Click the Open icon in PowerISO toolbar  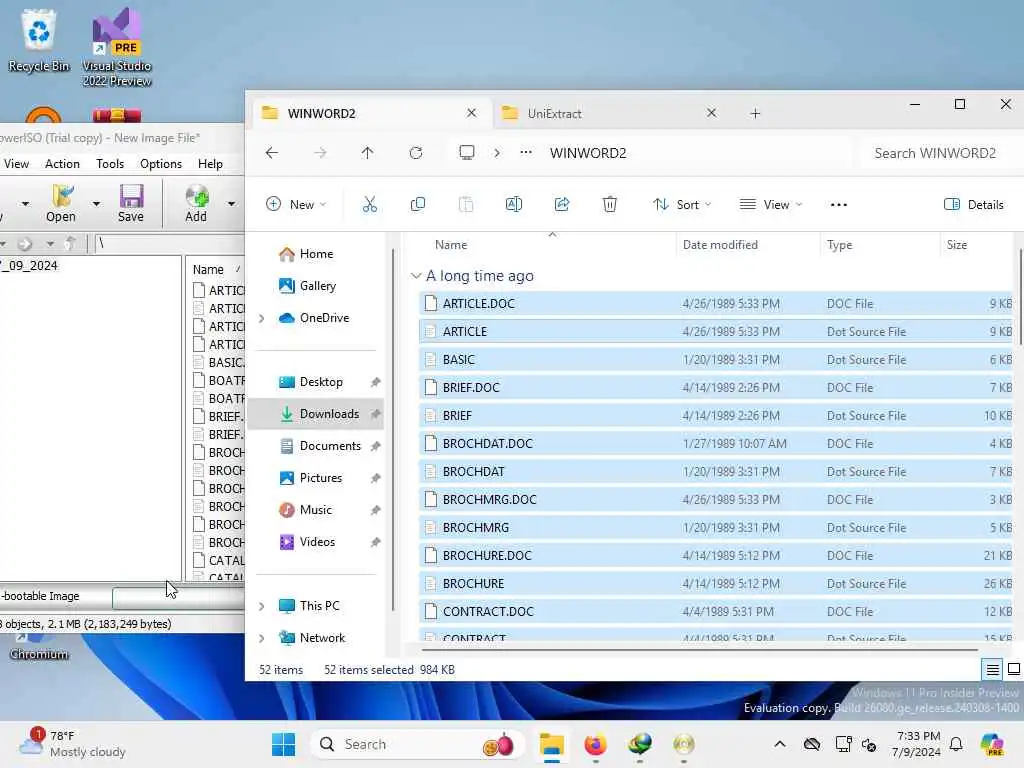[61, 203]
